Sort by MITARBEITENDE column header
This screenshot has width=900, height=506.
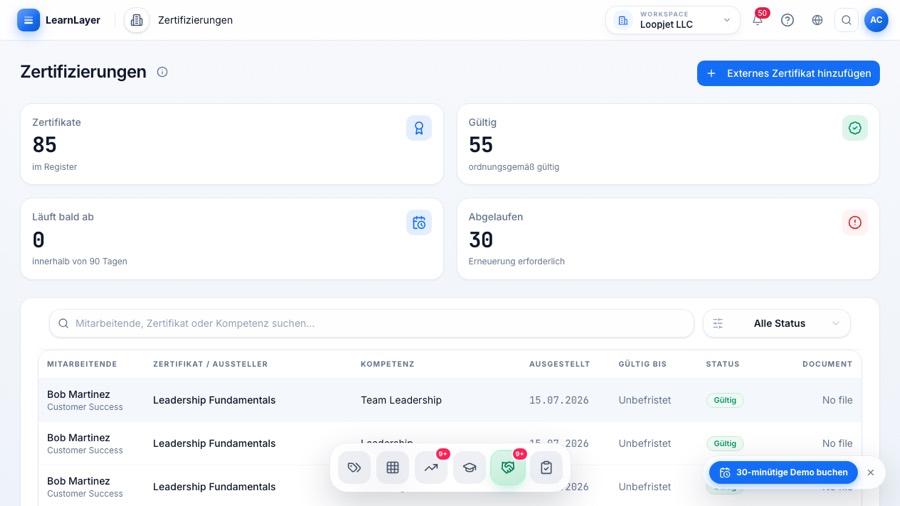point(82,364)
